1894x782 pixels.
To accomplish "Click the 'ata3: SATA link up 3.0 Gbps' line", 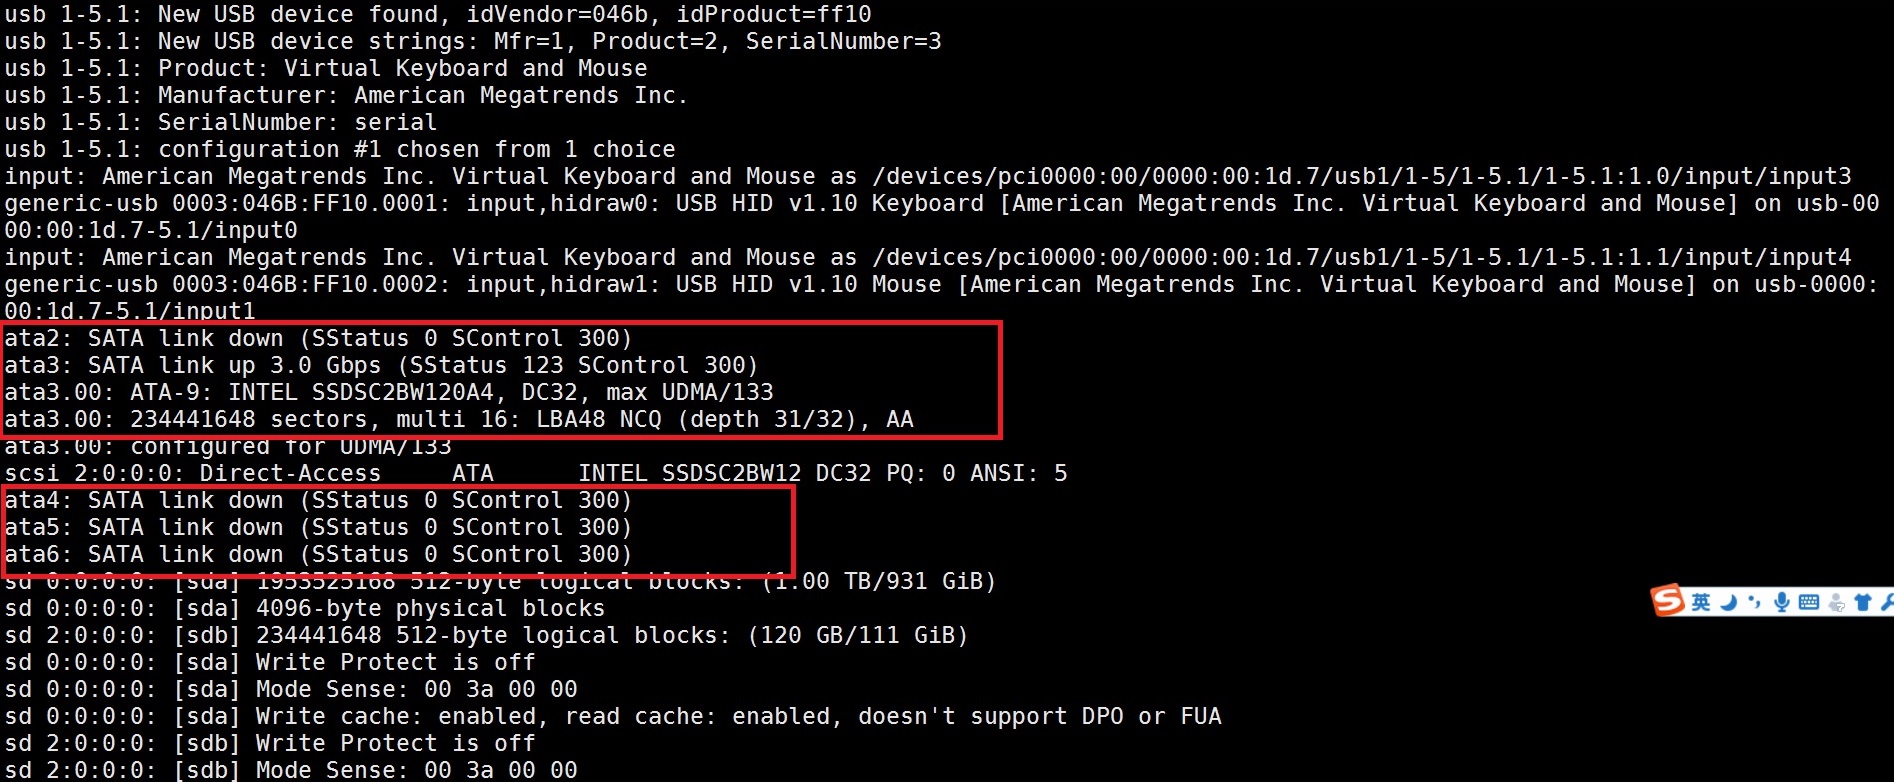I will coord(381,365).
